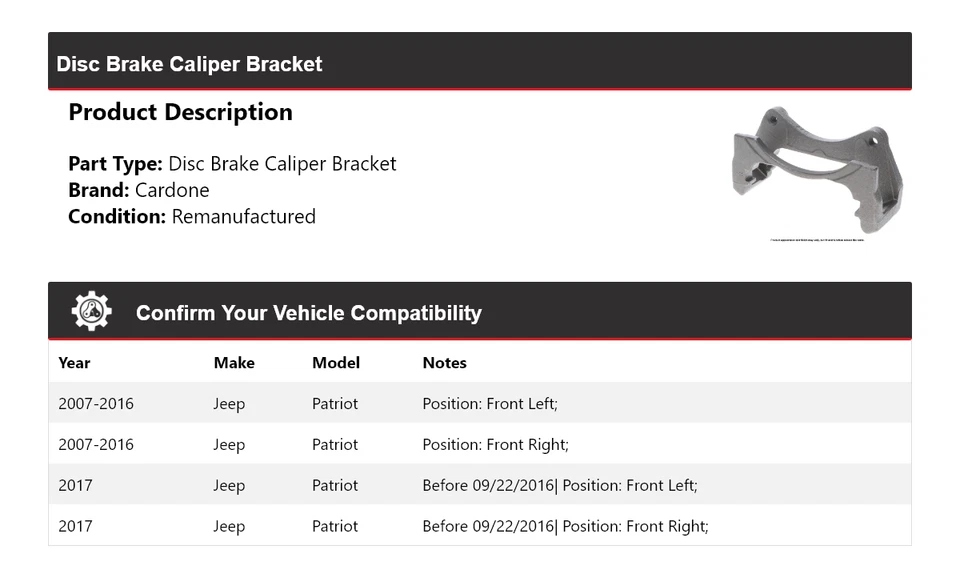Click the Brand: Cardone text
This screenshot has width=960, height=578.
(139, 190)
